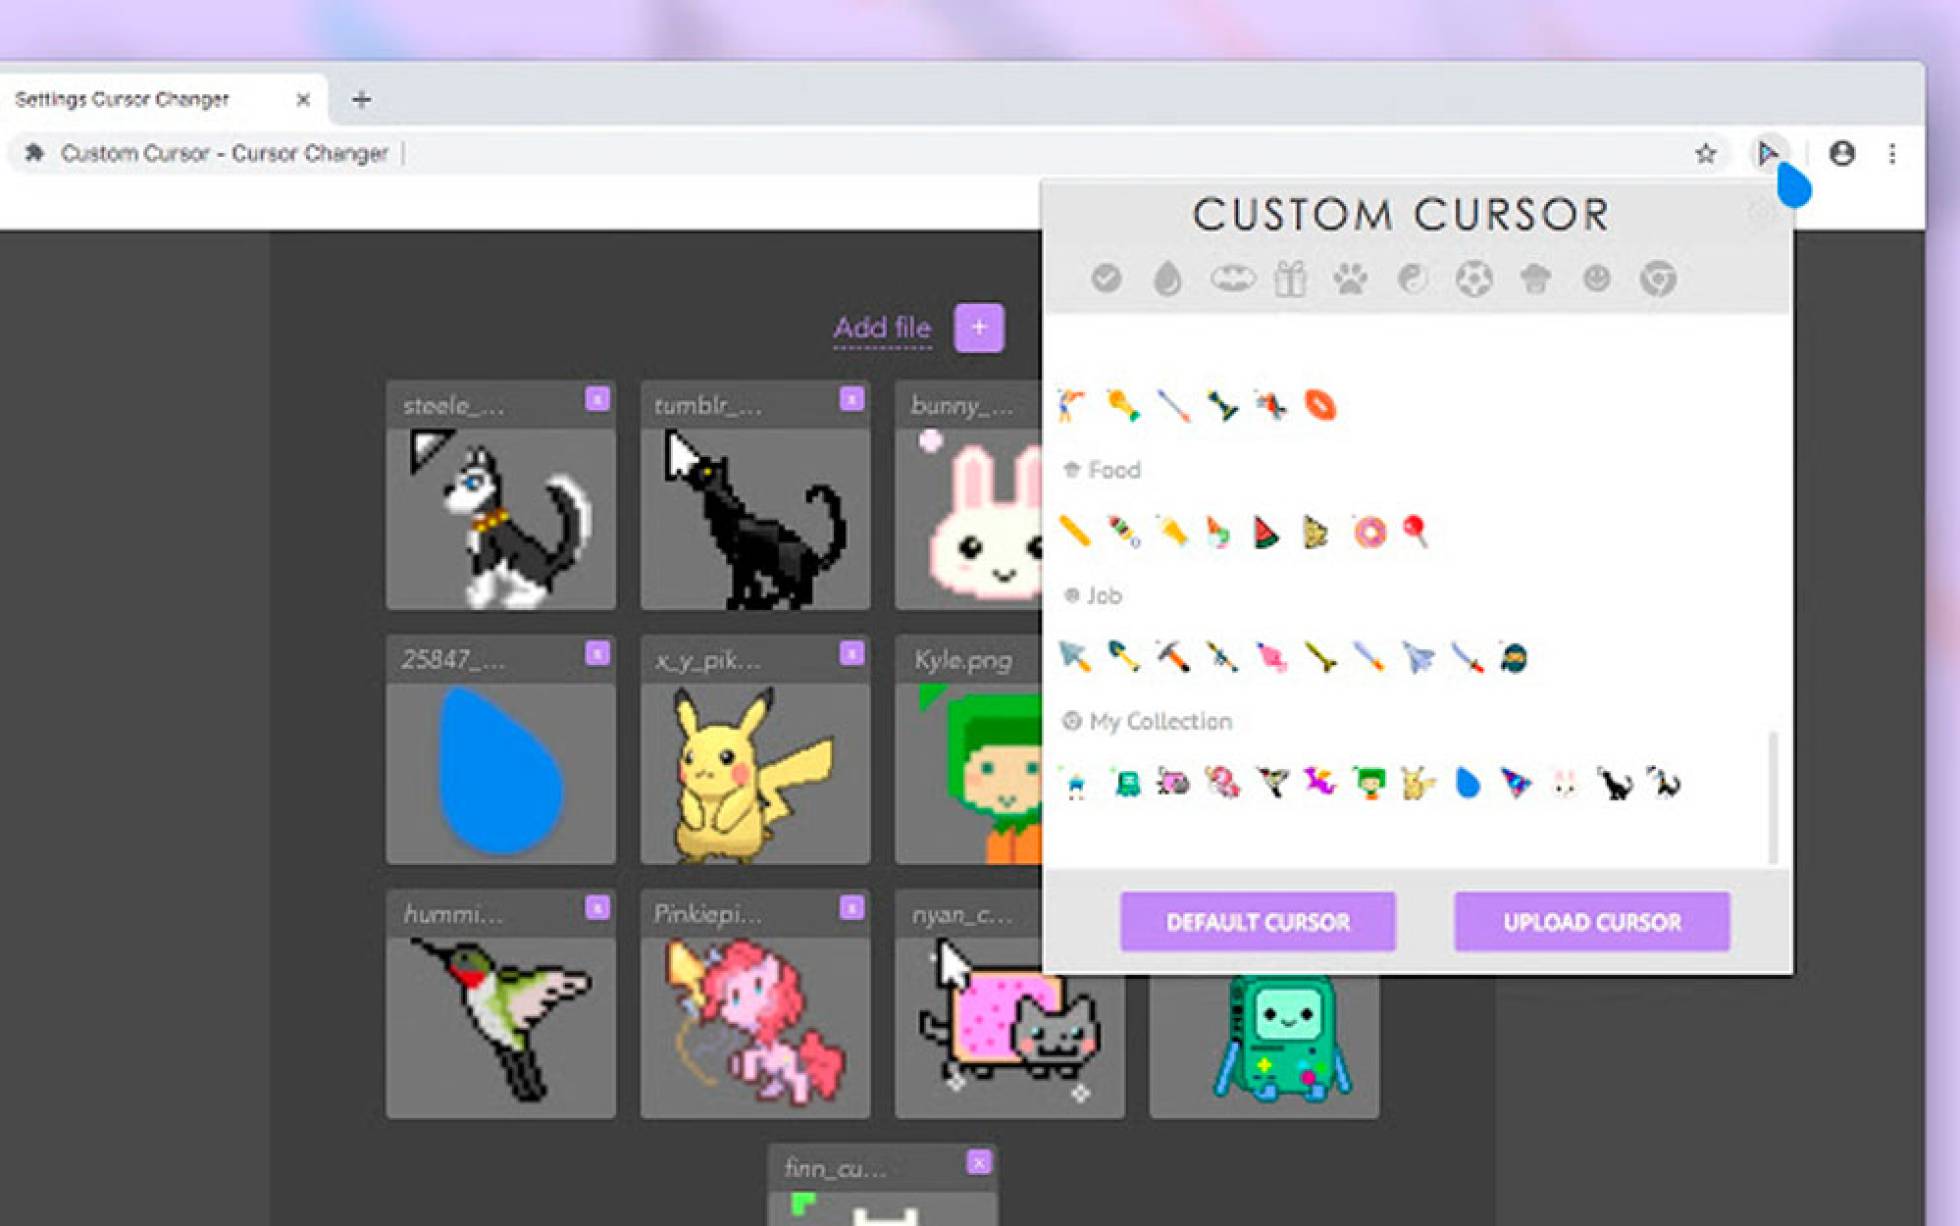Pick the red lollipop cursor

click(x=1414, y=531)
